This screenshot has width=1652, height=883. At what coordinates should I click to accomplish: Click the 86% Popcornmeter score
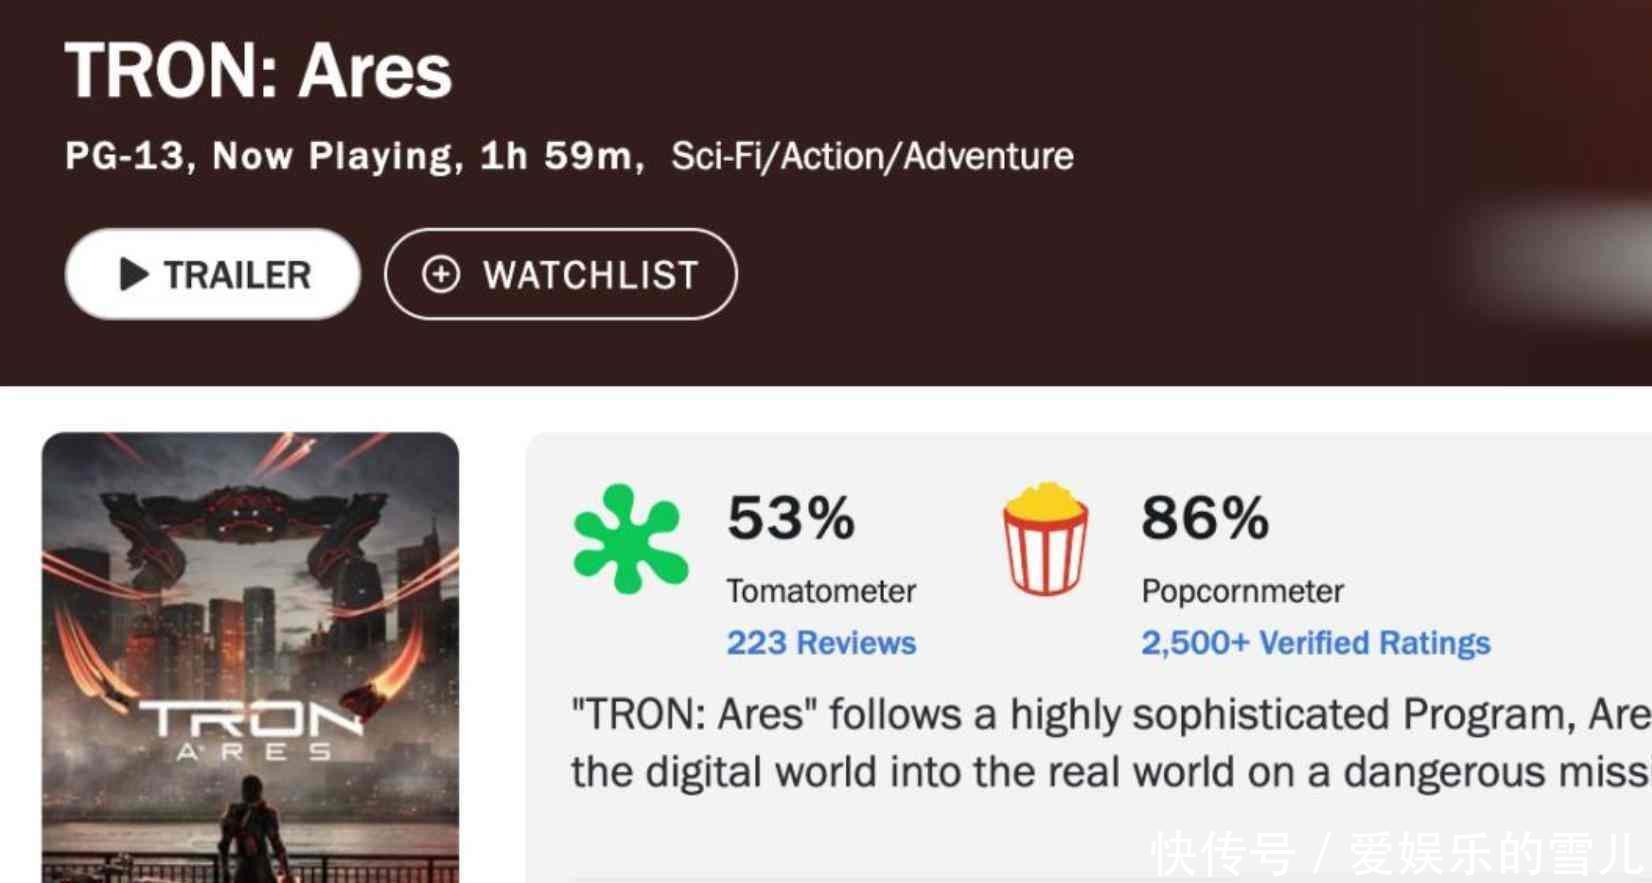pos(1204,518)
